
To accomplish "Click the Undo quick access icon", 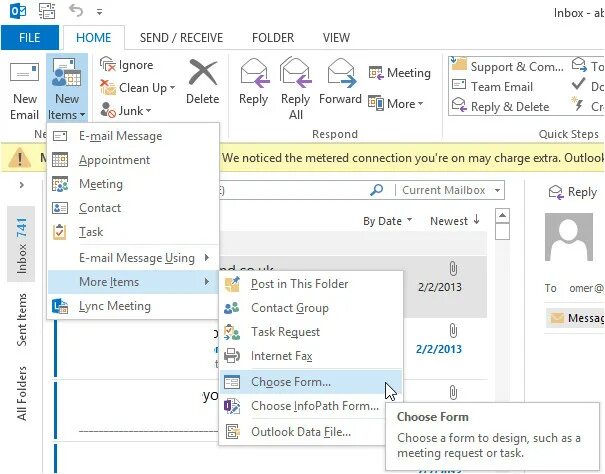I will click(76, 11).
